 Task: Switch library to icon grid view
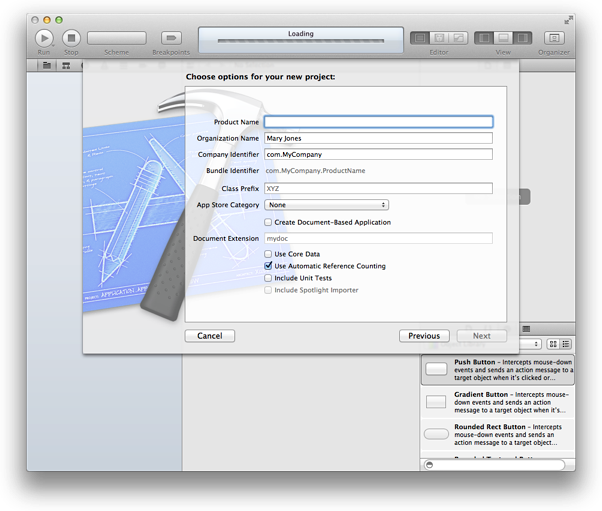(x=553, y=344)
